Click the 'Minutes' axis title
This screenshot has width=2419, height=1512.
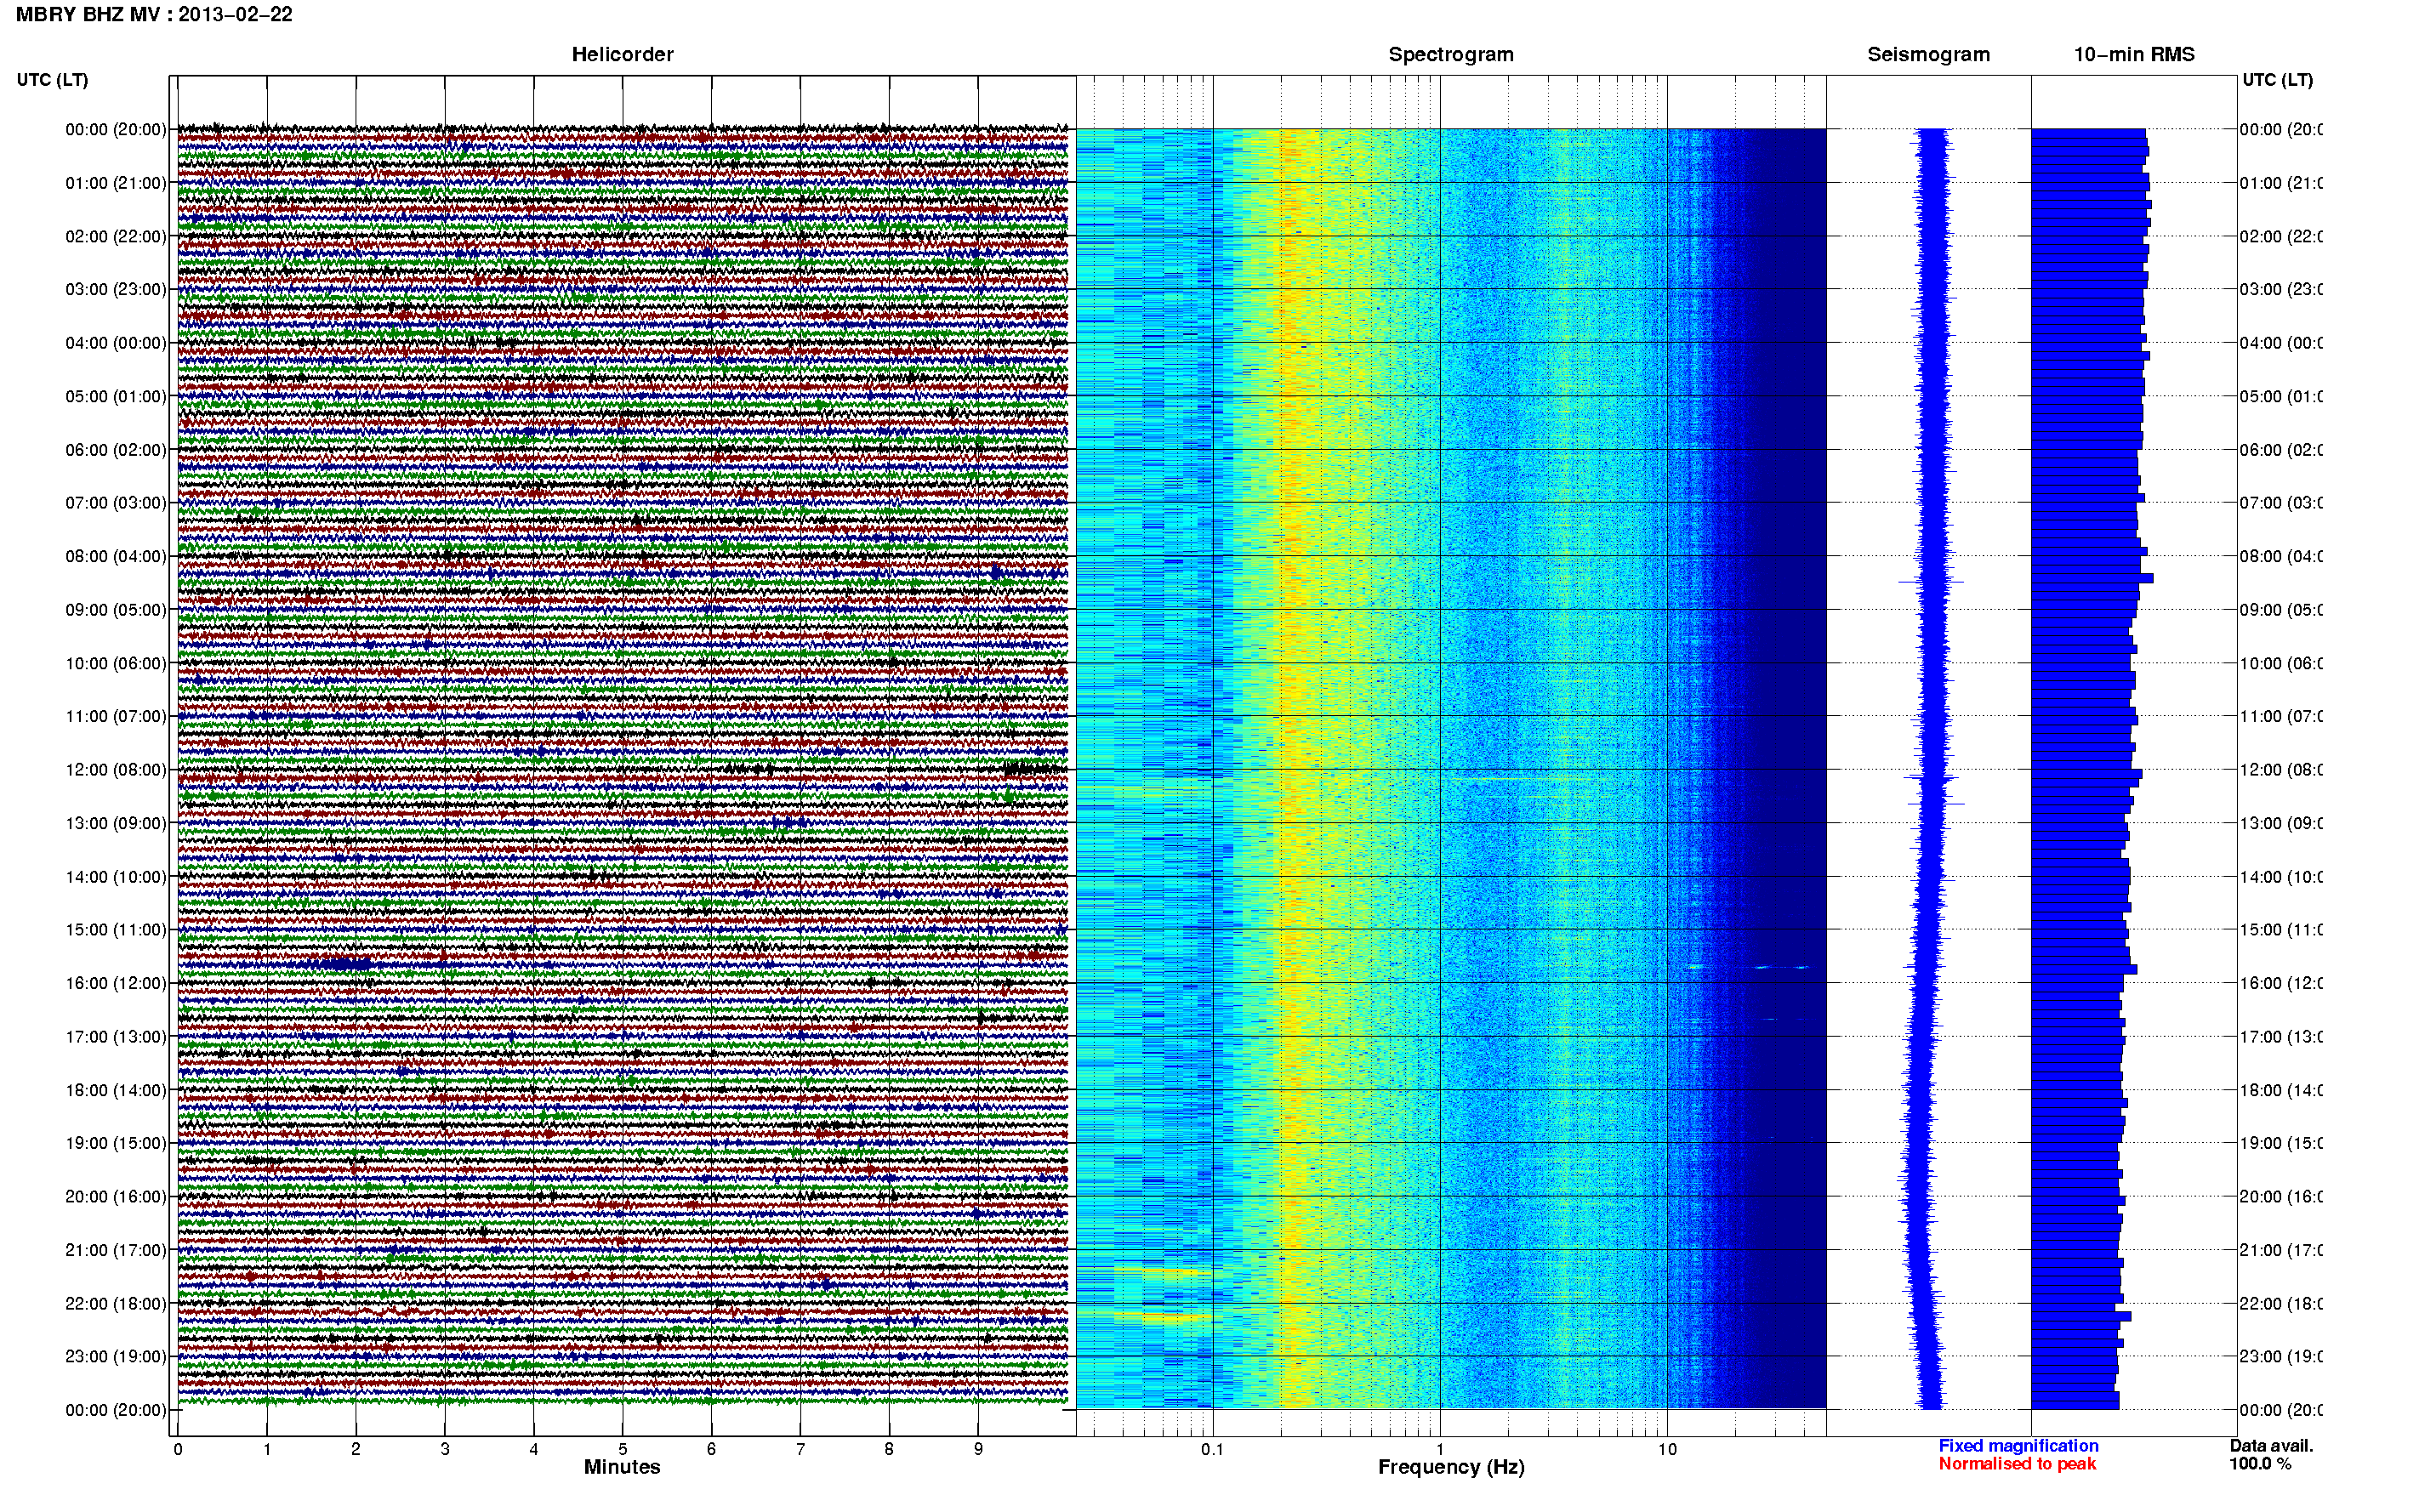(x=622, y=1467)
